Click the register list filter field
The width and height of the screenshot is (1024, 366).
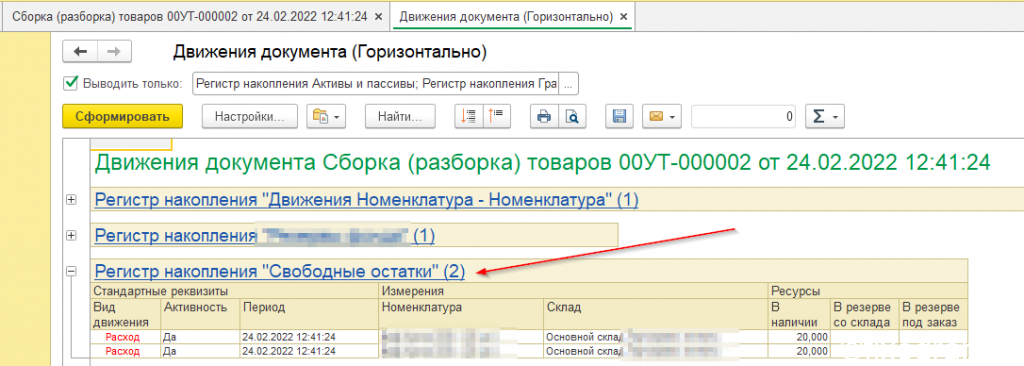click(376, 84)
